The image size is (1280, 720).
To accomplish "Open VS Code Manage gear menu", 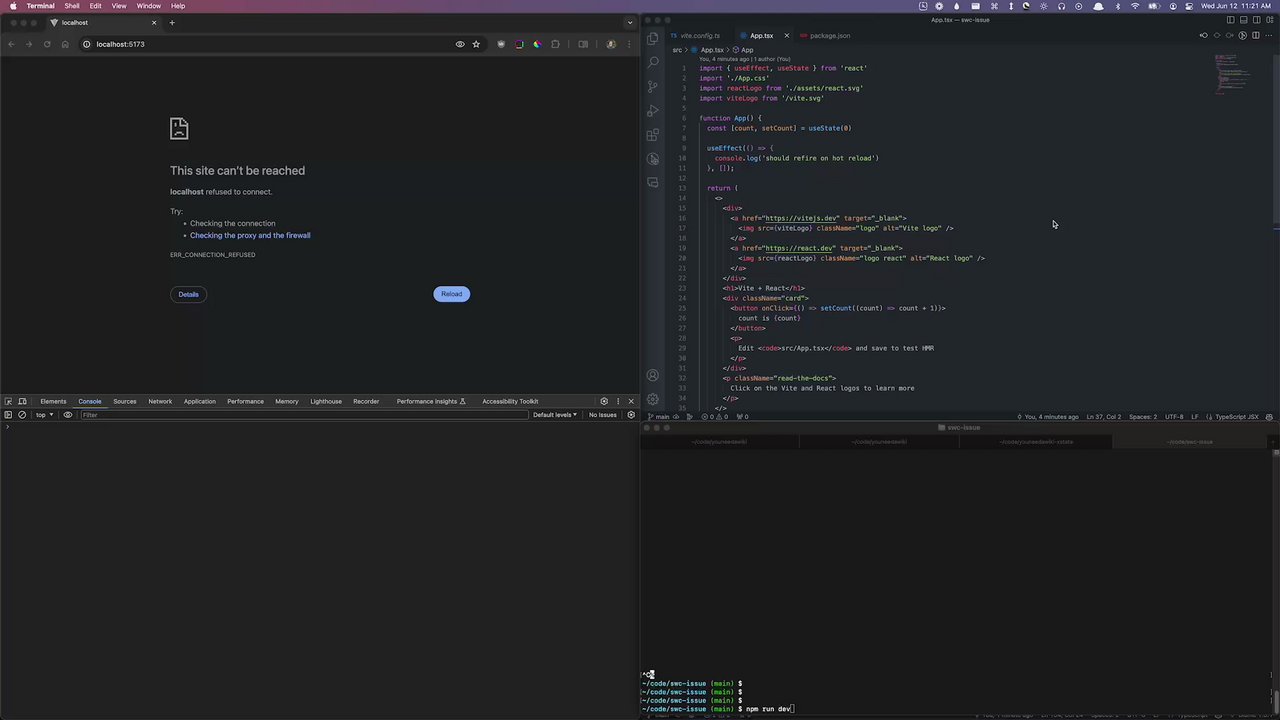I will tap(653, 398).
